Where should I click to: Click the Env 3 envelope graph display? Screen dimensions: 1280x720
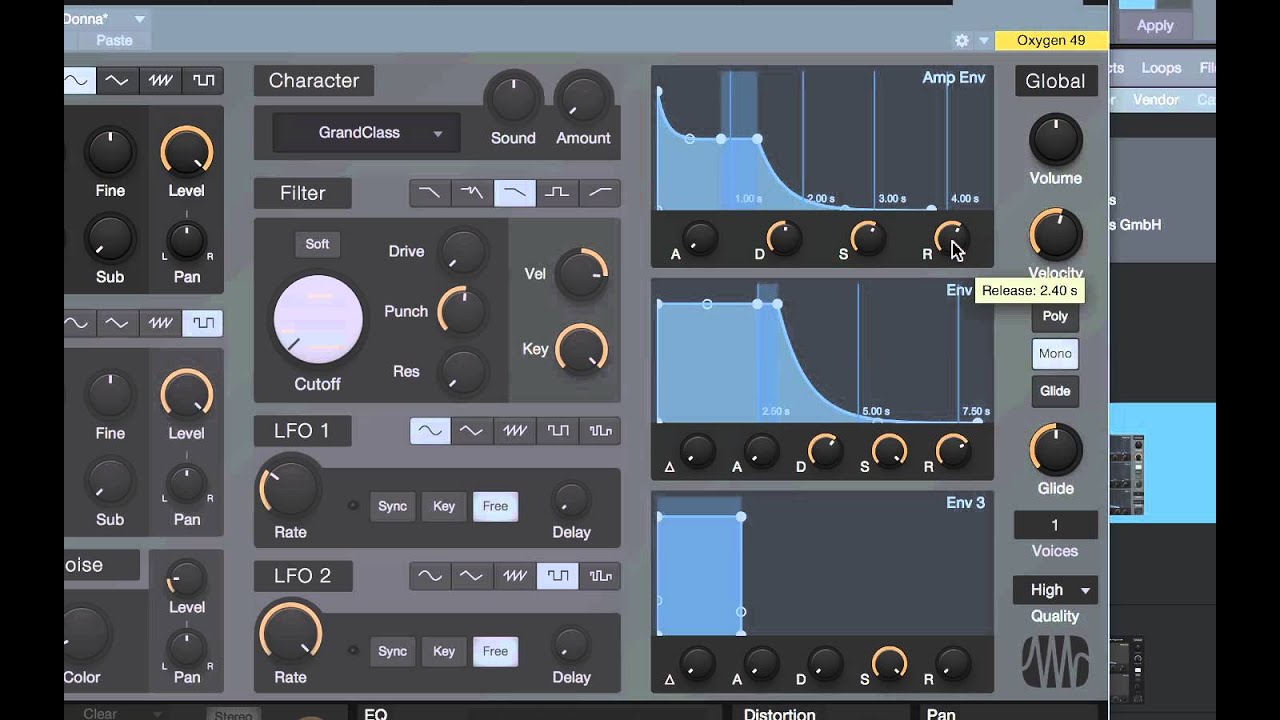(x=823, y=563)
